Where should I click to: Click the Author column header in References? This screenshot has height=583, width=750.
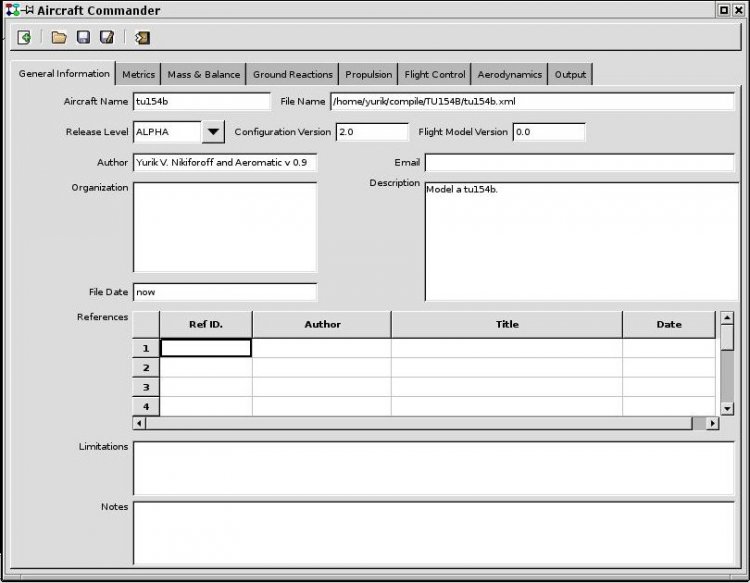click(x=322, y=324)
